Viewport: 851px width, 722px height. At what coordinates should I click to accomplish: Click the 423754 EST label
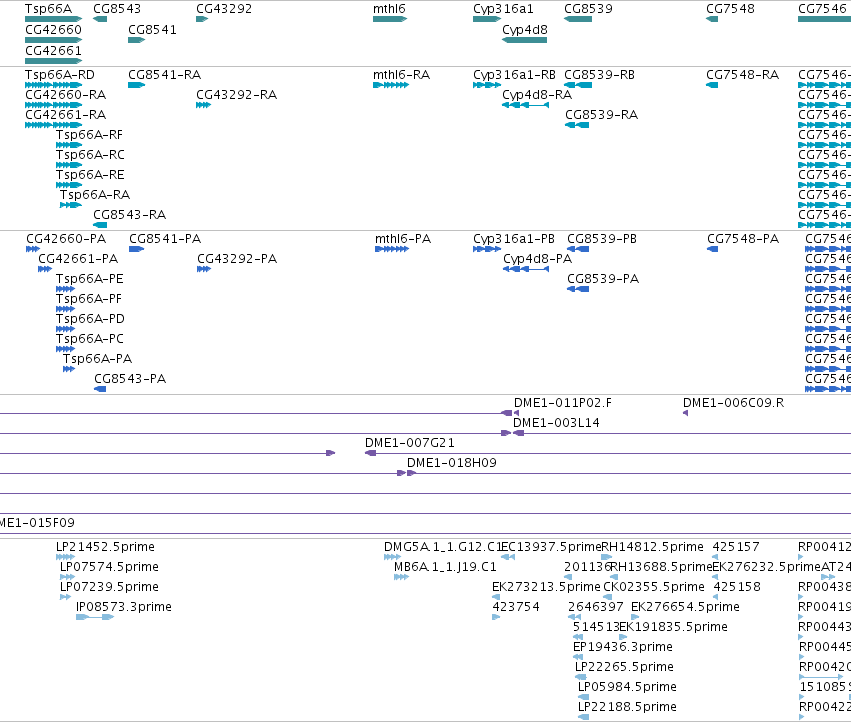pyautogui.click(x=516, y=607)
